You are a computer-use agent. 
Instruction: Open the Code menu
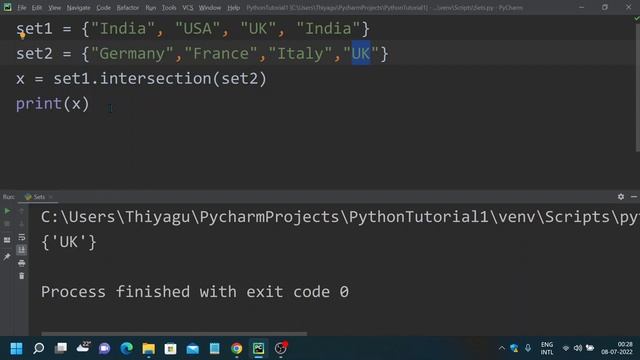pyautogui.click(x=103, y=8)
